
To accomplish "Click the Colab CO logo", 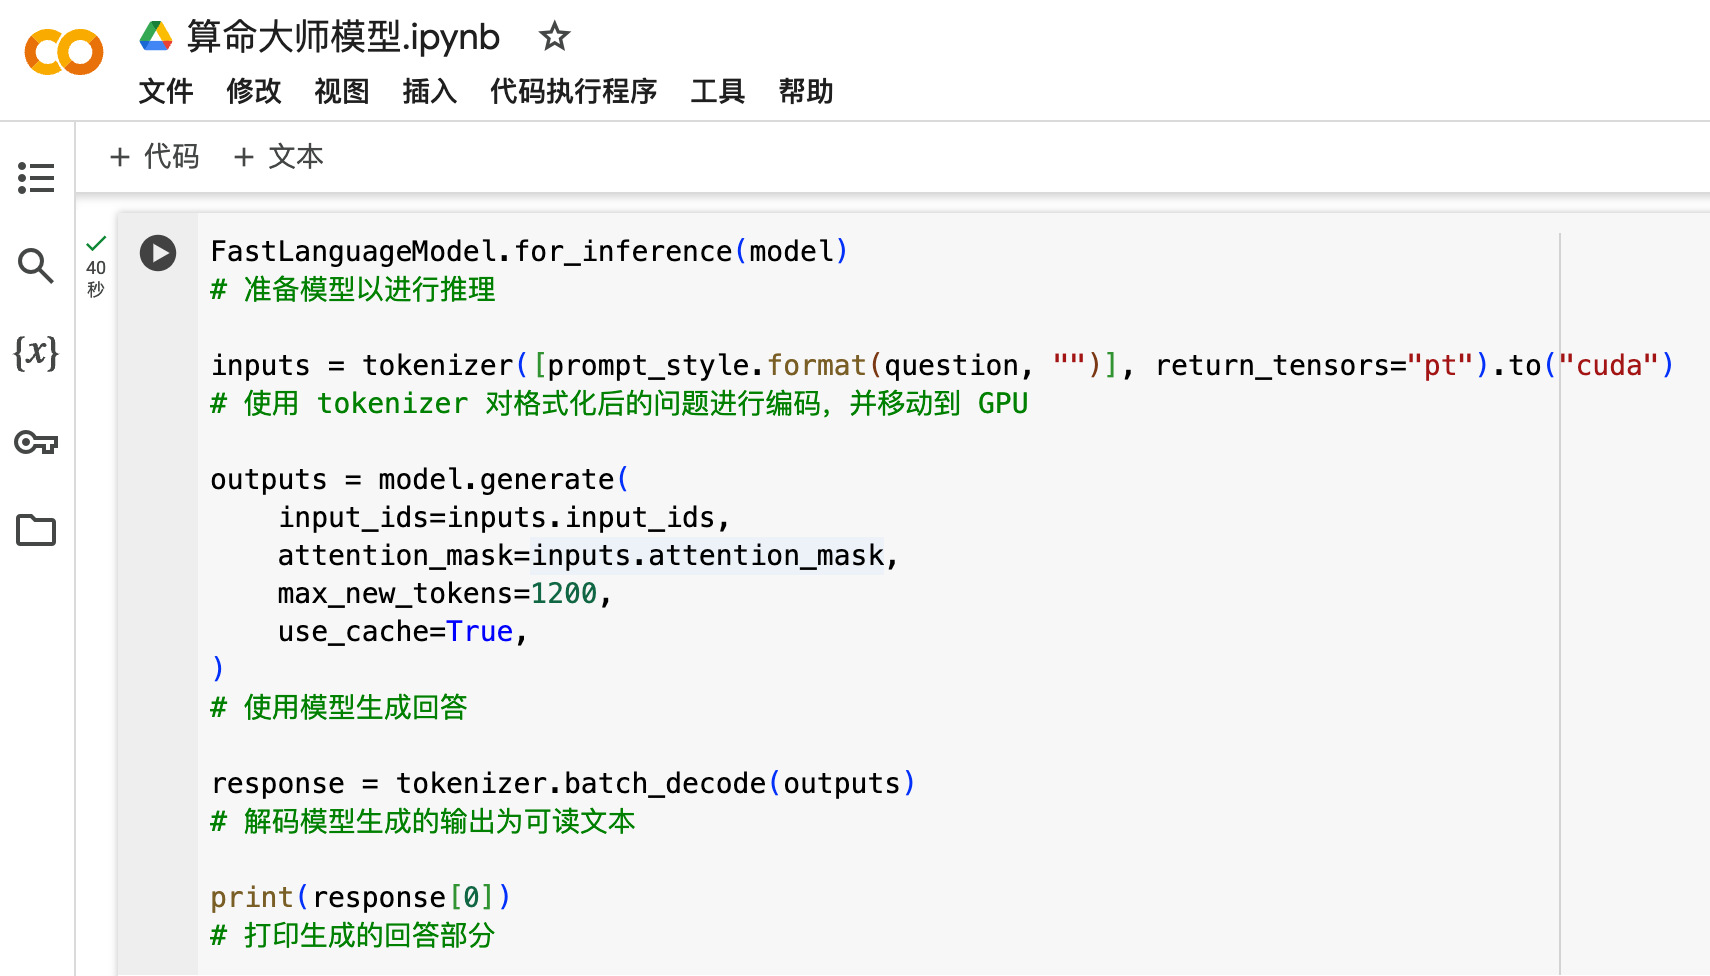I will [x=64, y=52].
